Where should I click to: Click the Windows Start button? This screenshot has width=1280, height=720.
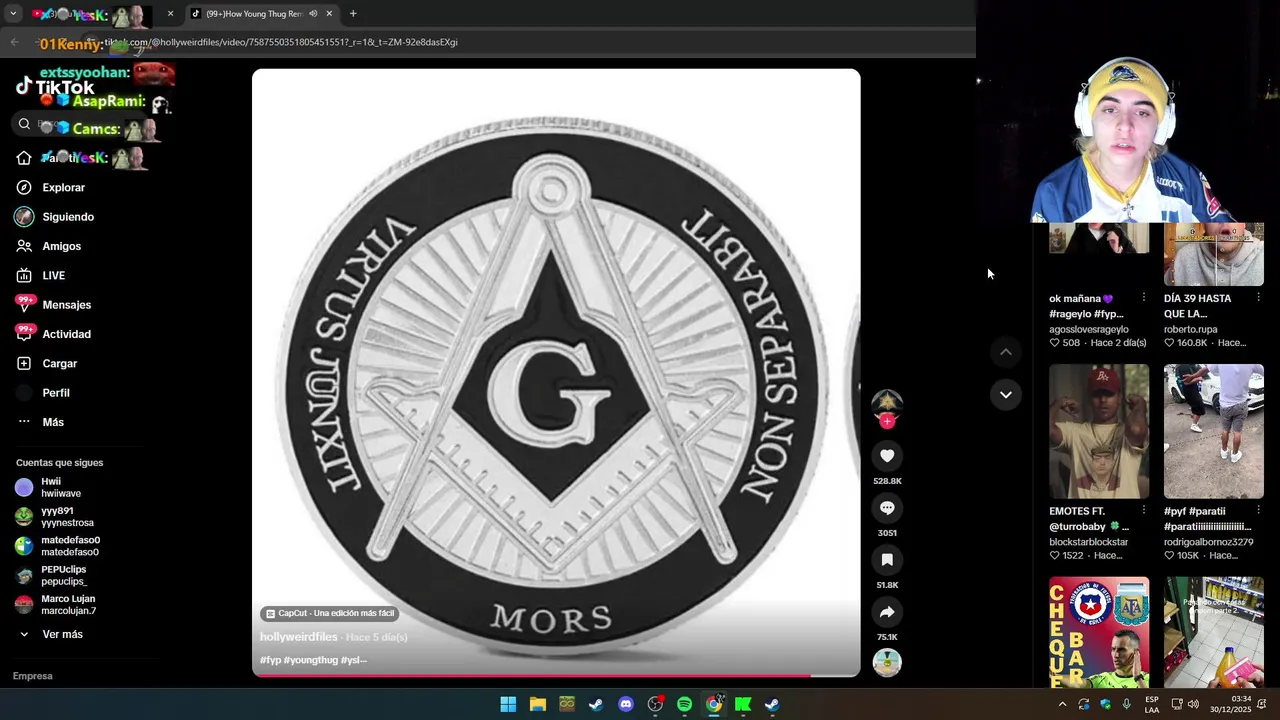tap(508, 704)
